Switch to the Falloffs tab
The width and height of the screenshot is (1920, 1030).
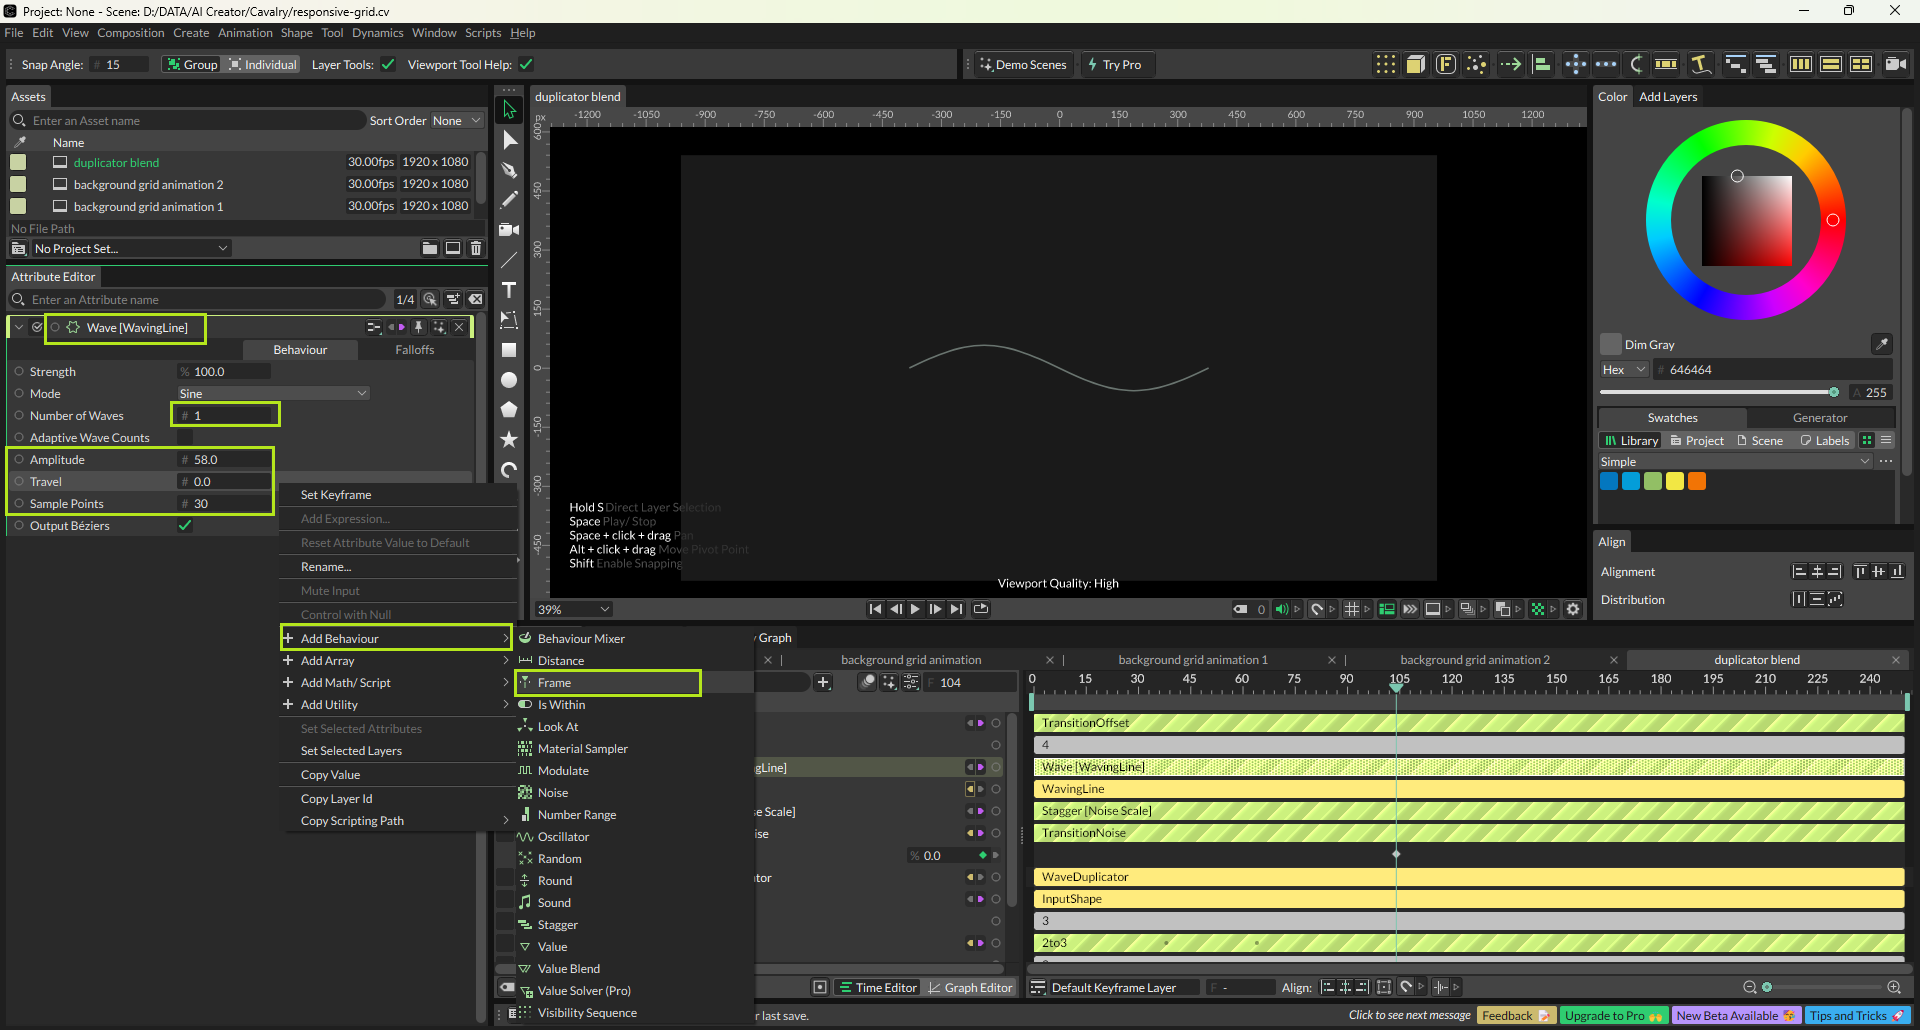(414, 350)
